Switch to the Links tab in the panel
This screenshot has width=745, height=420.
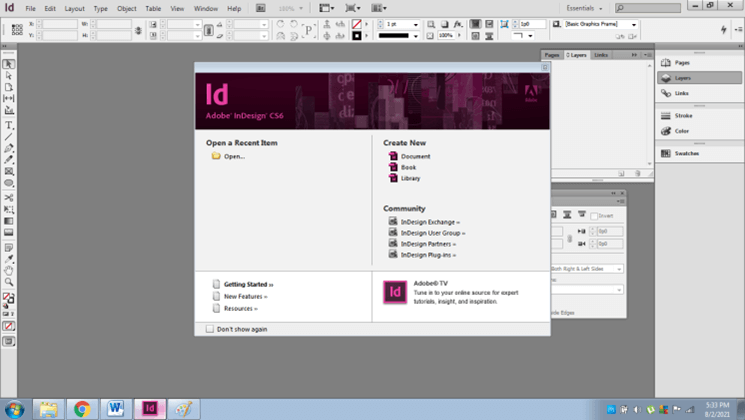(601, 55)
